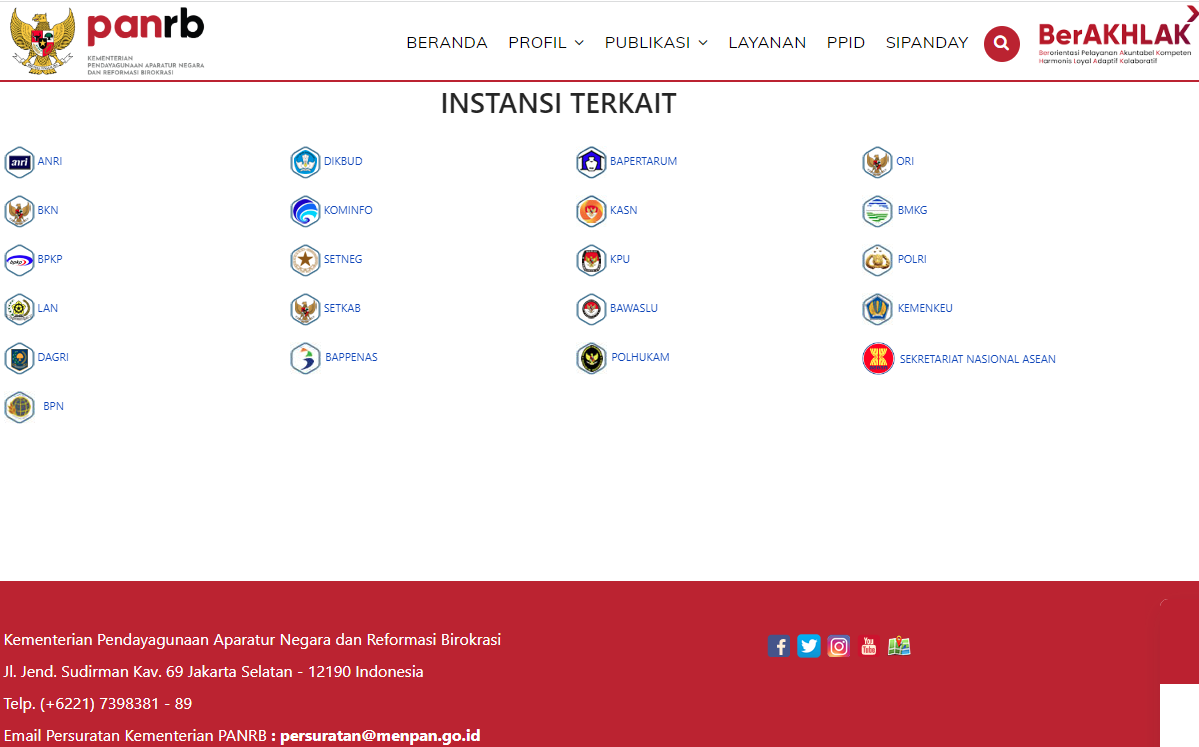
Task: Open the KEMENKEU agency link
Action: click(925, 308)
